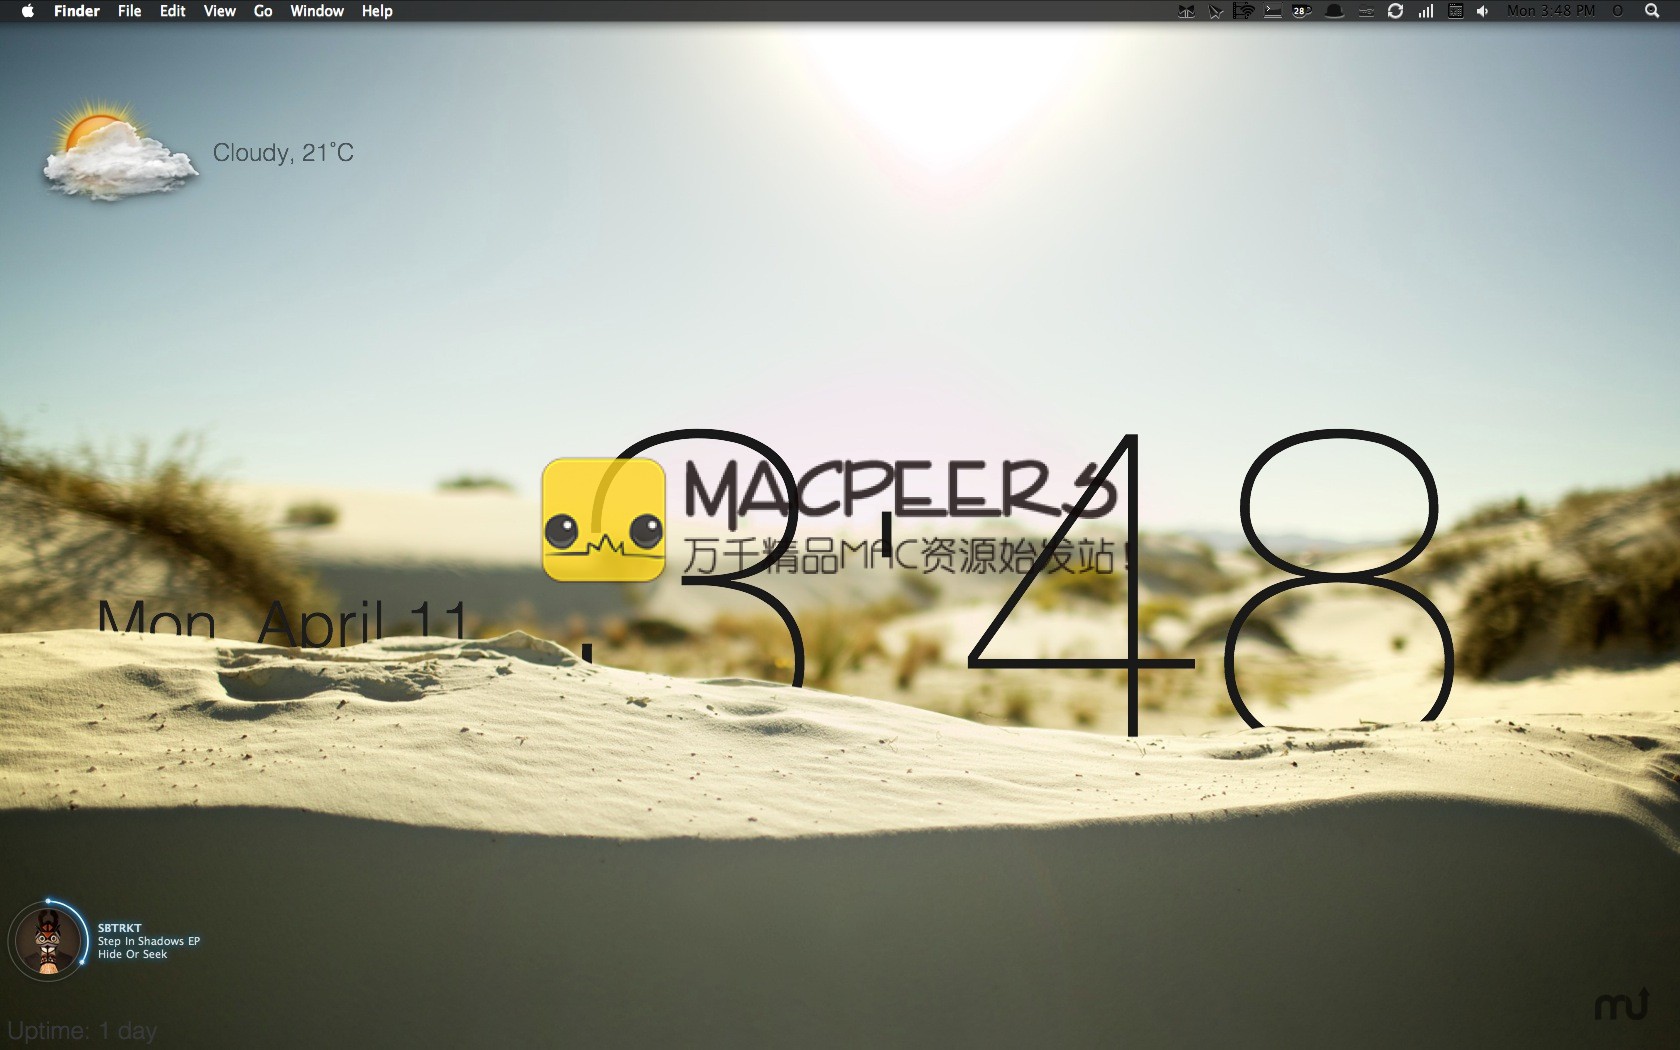1680x1050 pixels.
Task: Open the Window menu
Action: click(316, 11)
